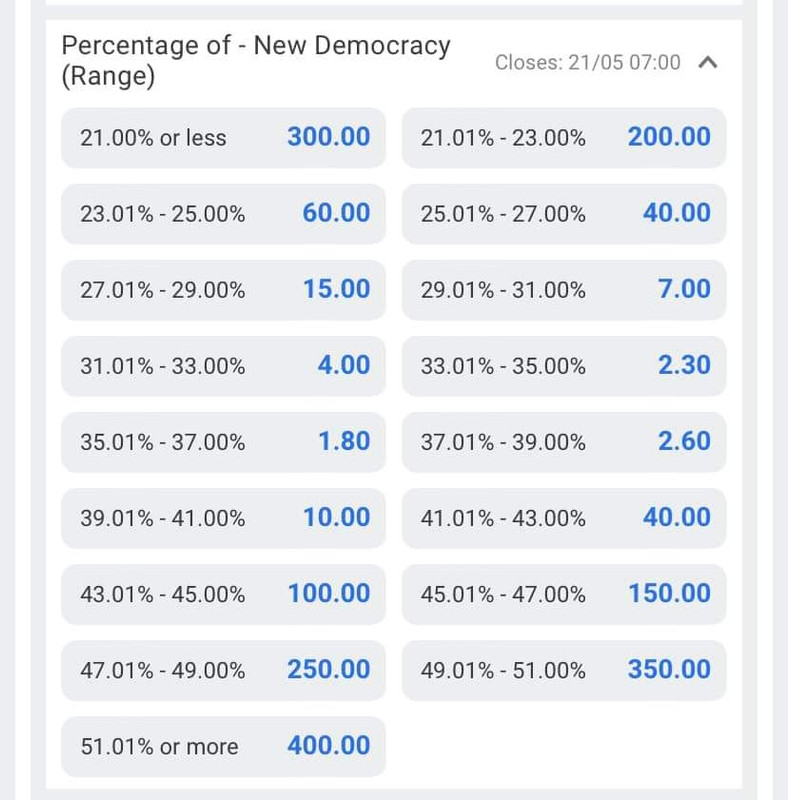788x800 pixels.
Task: Add 37.01% - 39.00% at 2.60
Action: pos(564,442)
